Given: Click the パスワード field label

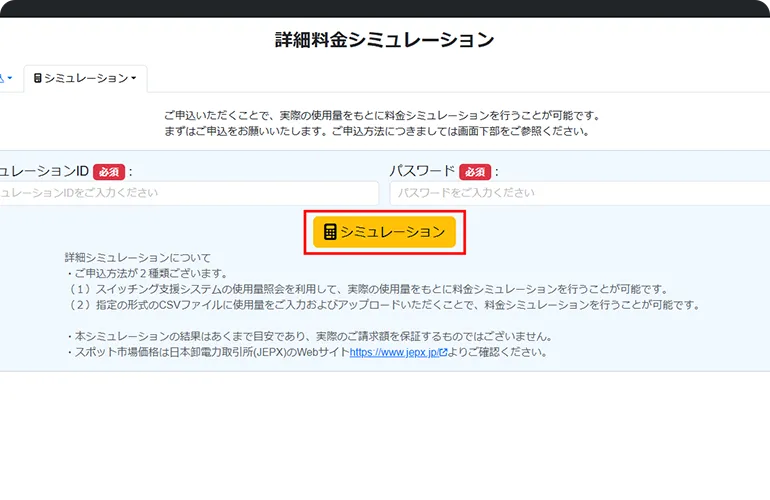Looking at the screenshot, I should pos(422,171).
